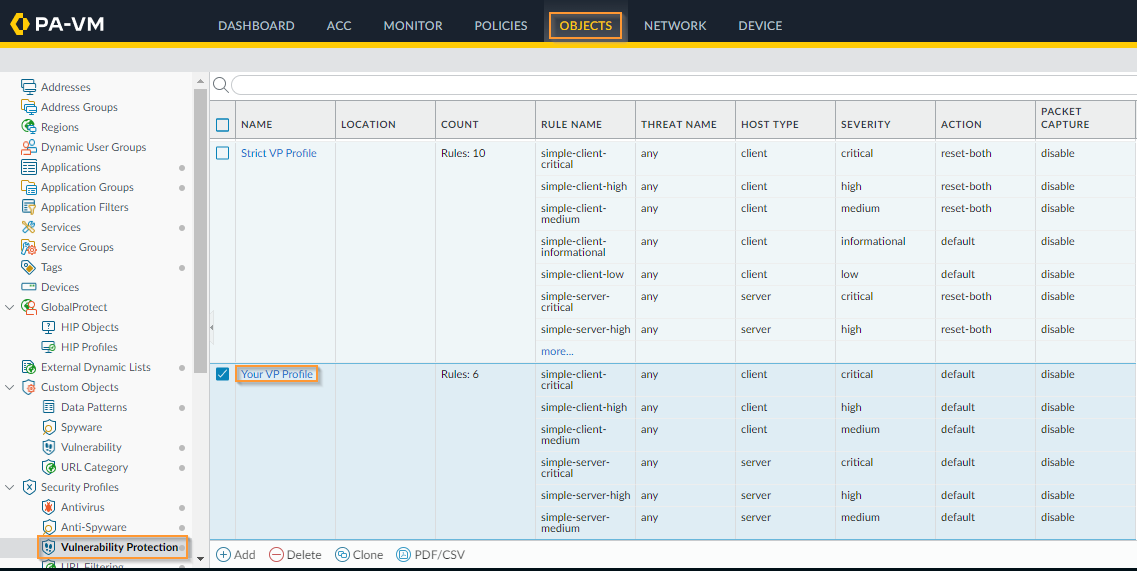Click inside the search input field
1137x571 pixels.
[x=680, y=85]
